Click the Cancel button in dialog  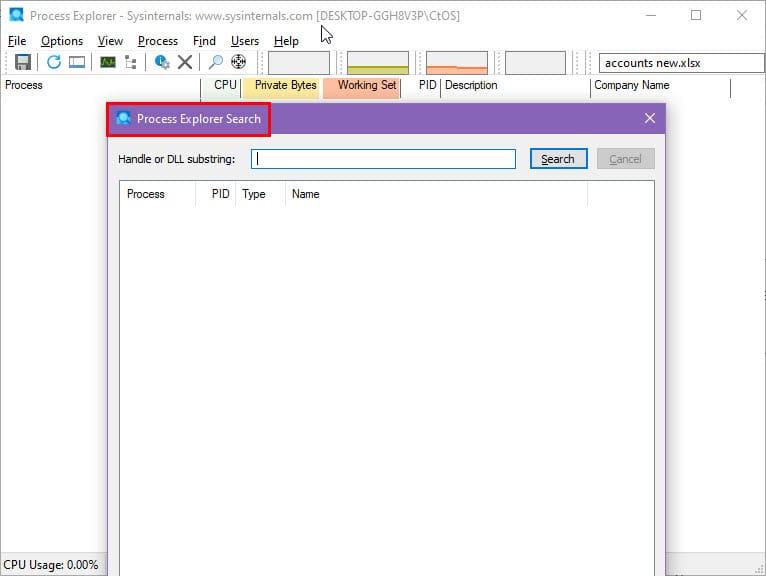click(625, 159)
